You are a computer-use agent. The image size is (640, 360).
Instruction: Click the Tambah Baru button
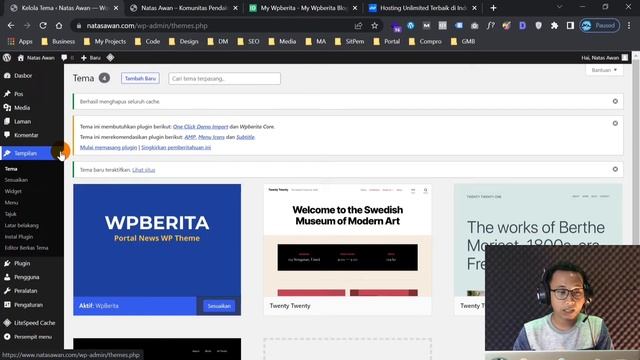tap(140, 78)
